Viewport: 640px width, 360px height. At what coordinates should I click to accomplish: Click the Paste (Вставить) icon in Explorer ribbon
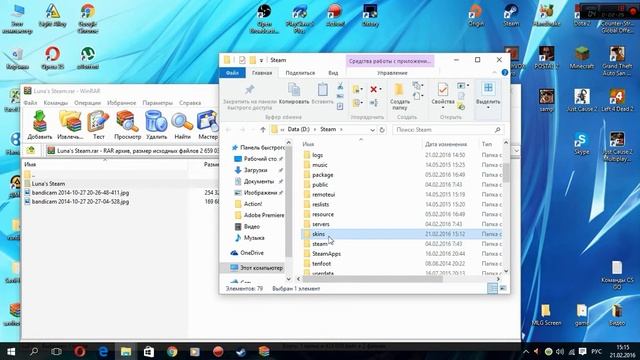click(x=322, y=90)
